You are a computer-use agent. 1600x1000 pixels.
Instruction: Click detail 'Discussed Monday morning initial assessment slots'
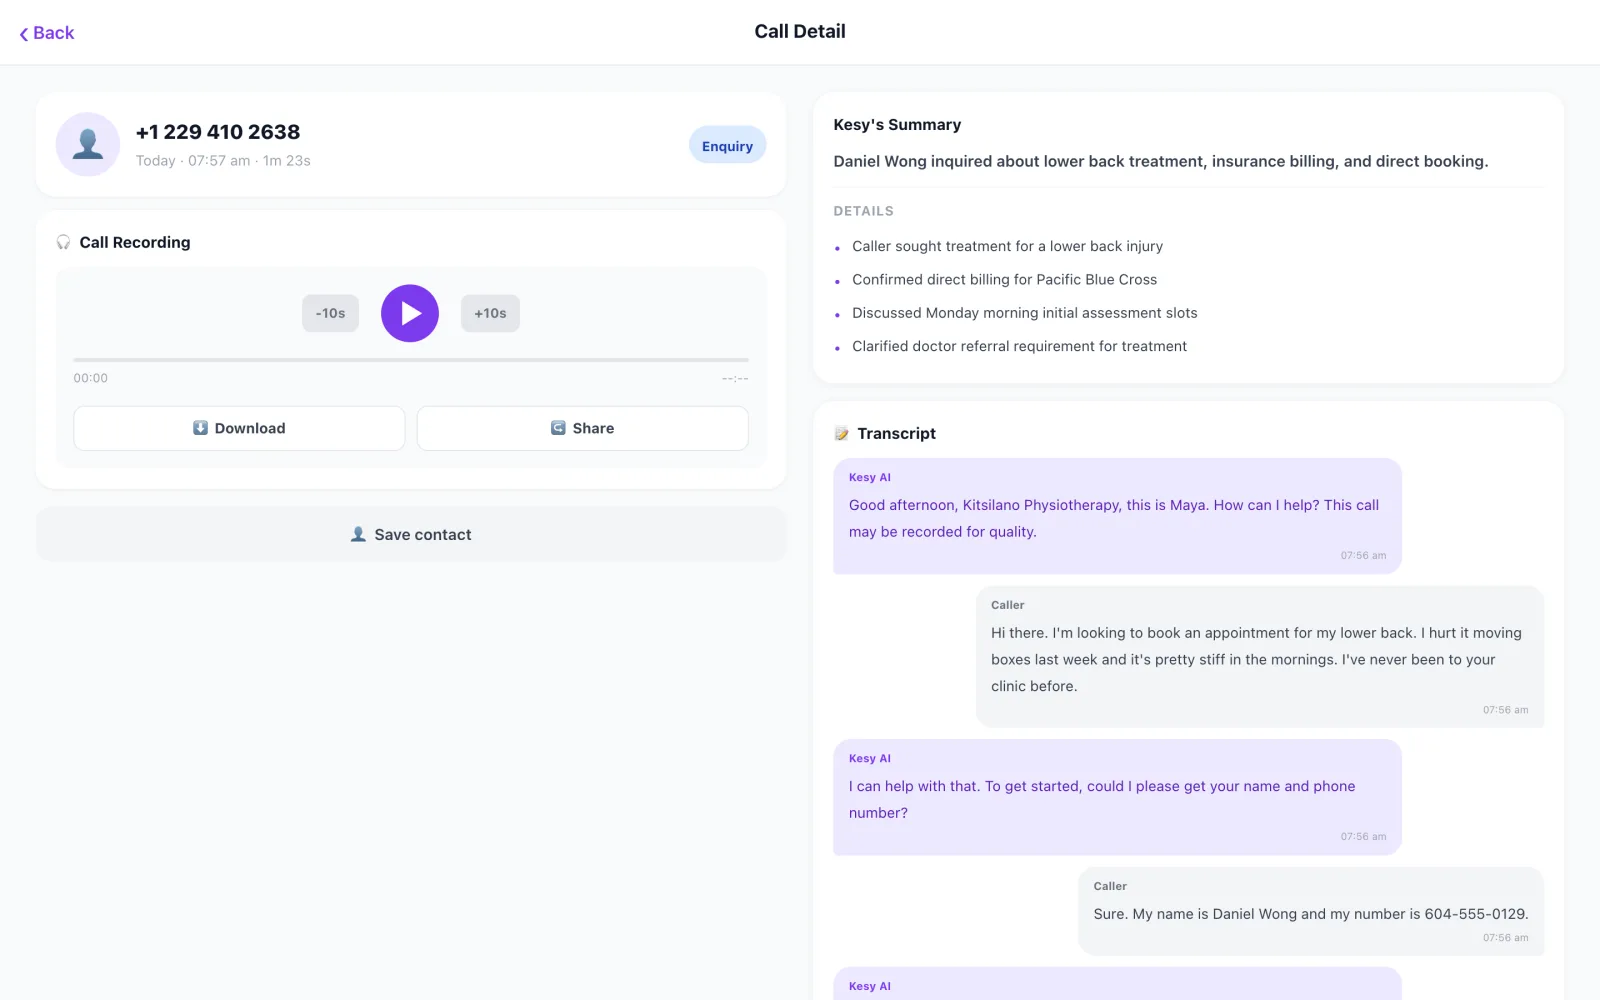click(1024, 313)
